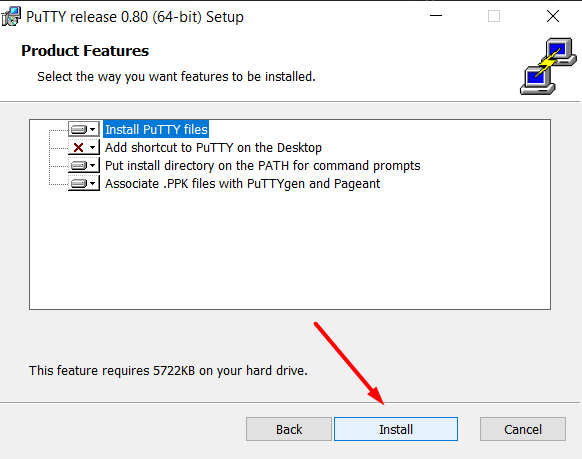
Task: Click the drive icon beside Install PuTTY files
Action: pos(79,129)
